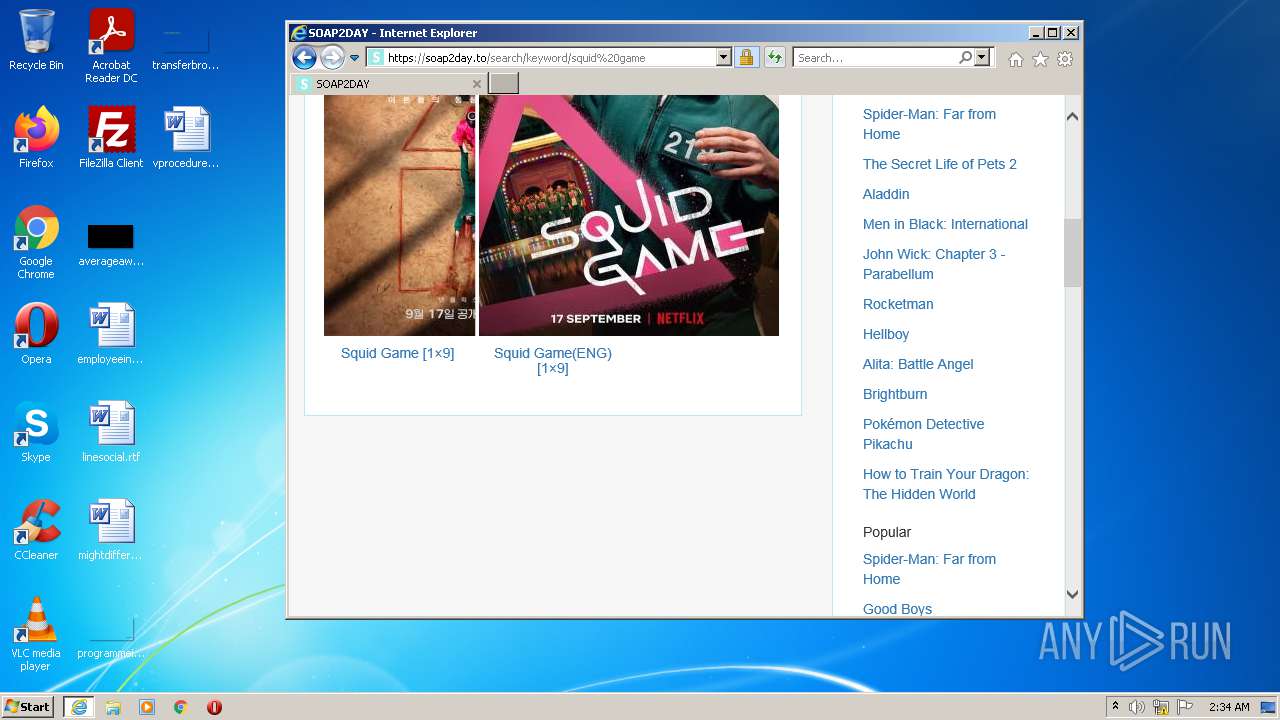Open Firefox desktop shortcut
This screenshot has height=720, width=1280.
(x=36, y=138)
